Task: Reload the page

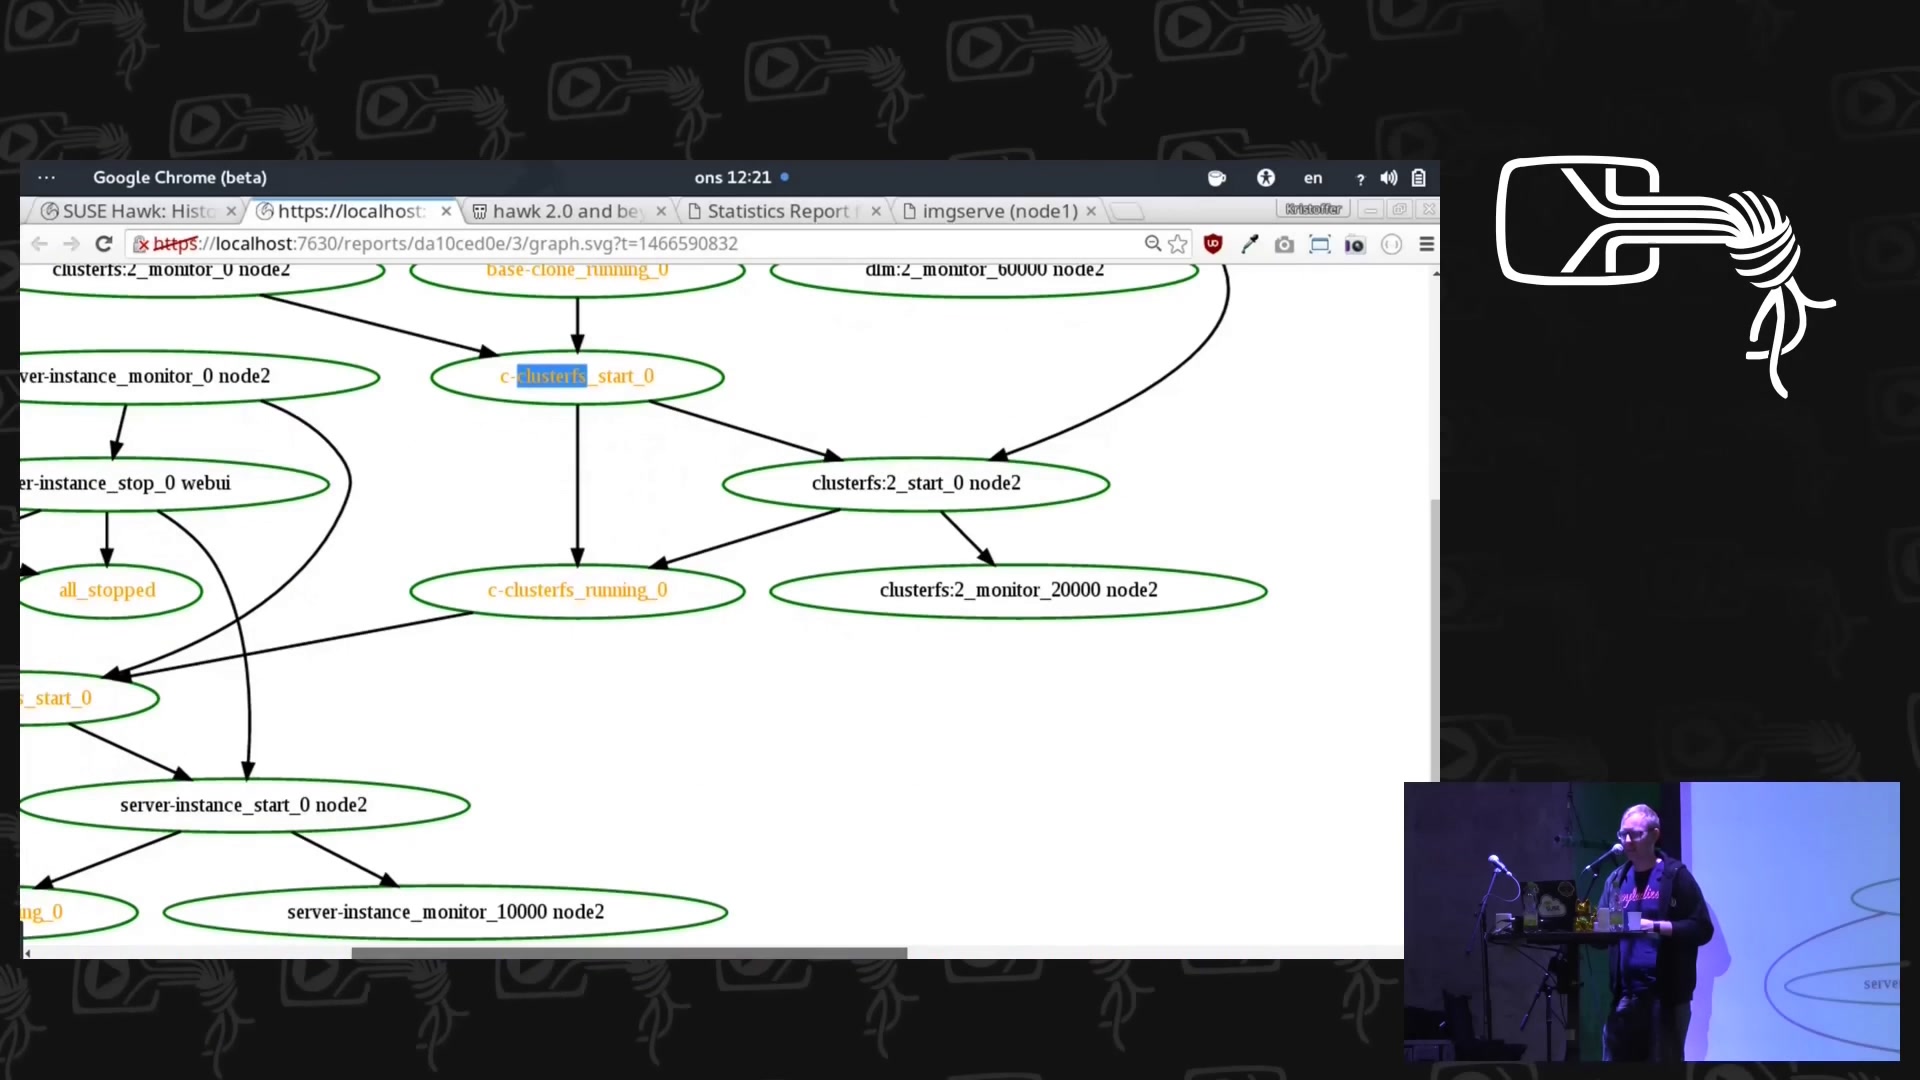Action: (103, 244)
